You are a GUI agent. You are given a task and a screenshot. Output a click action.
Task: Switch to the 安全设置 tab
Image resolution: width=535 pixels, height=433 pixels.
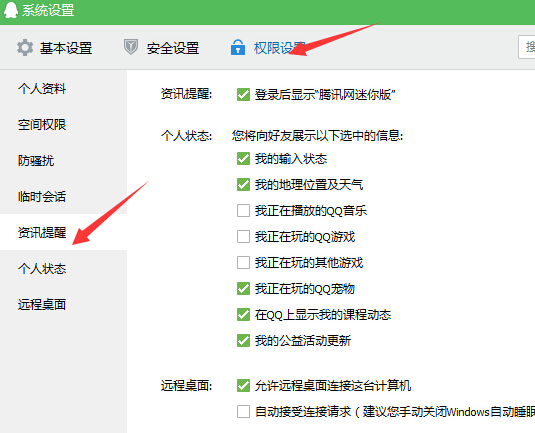173,48
